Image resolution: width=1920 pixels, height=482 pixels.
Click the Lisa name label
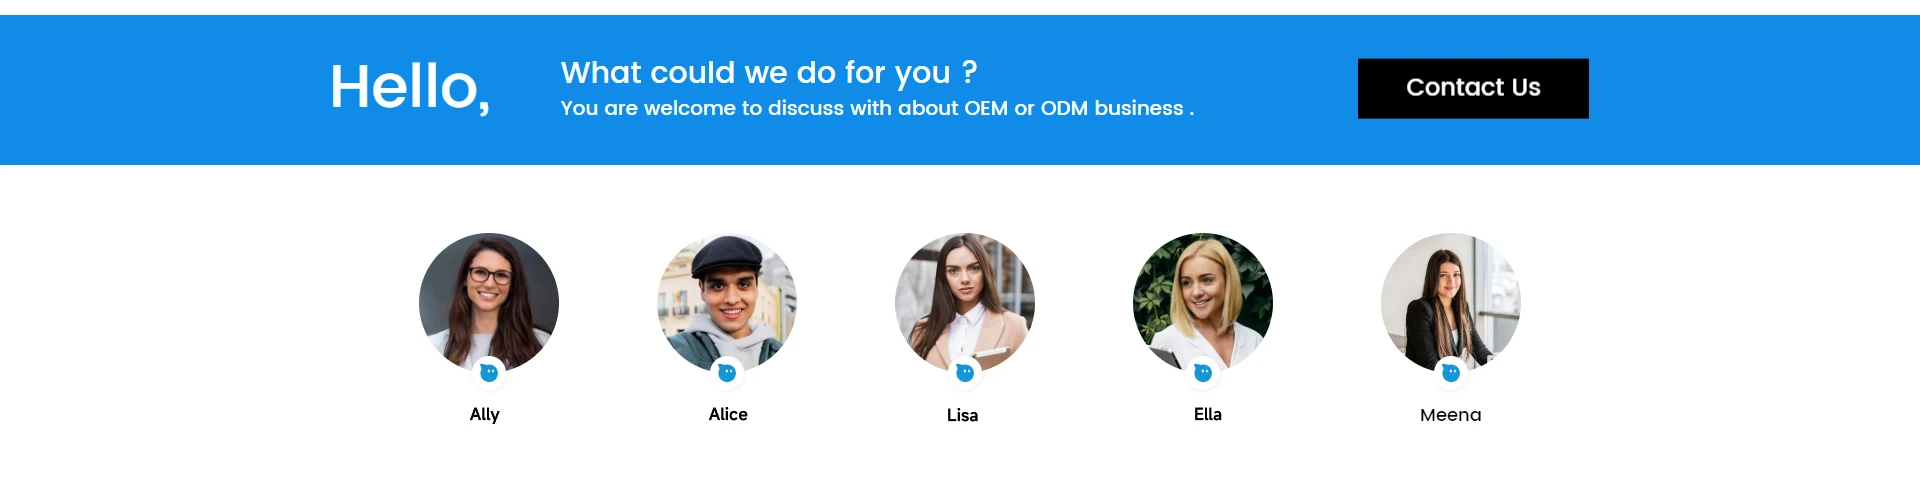962,415
